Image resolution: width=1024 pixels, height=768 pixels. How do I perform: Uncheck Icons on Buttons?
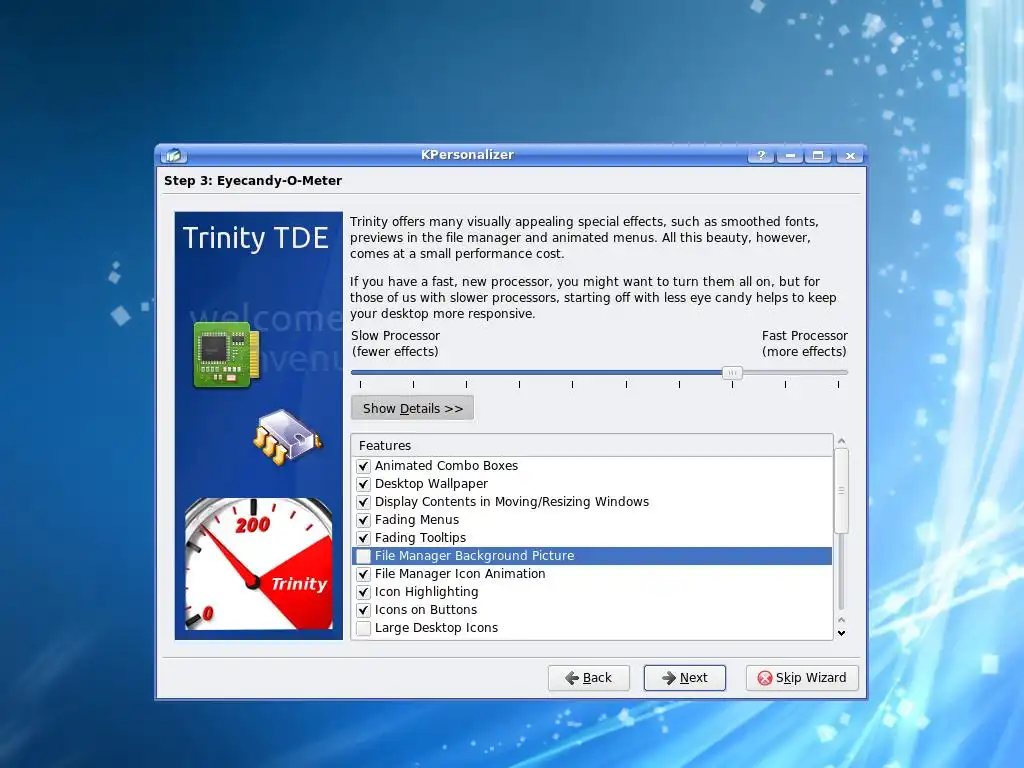364,610
